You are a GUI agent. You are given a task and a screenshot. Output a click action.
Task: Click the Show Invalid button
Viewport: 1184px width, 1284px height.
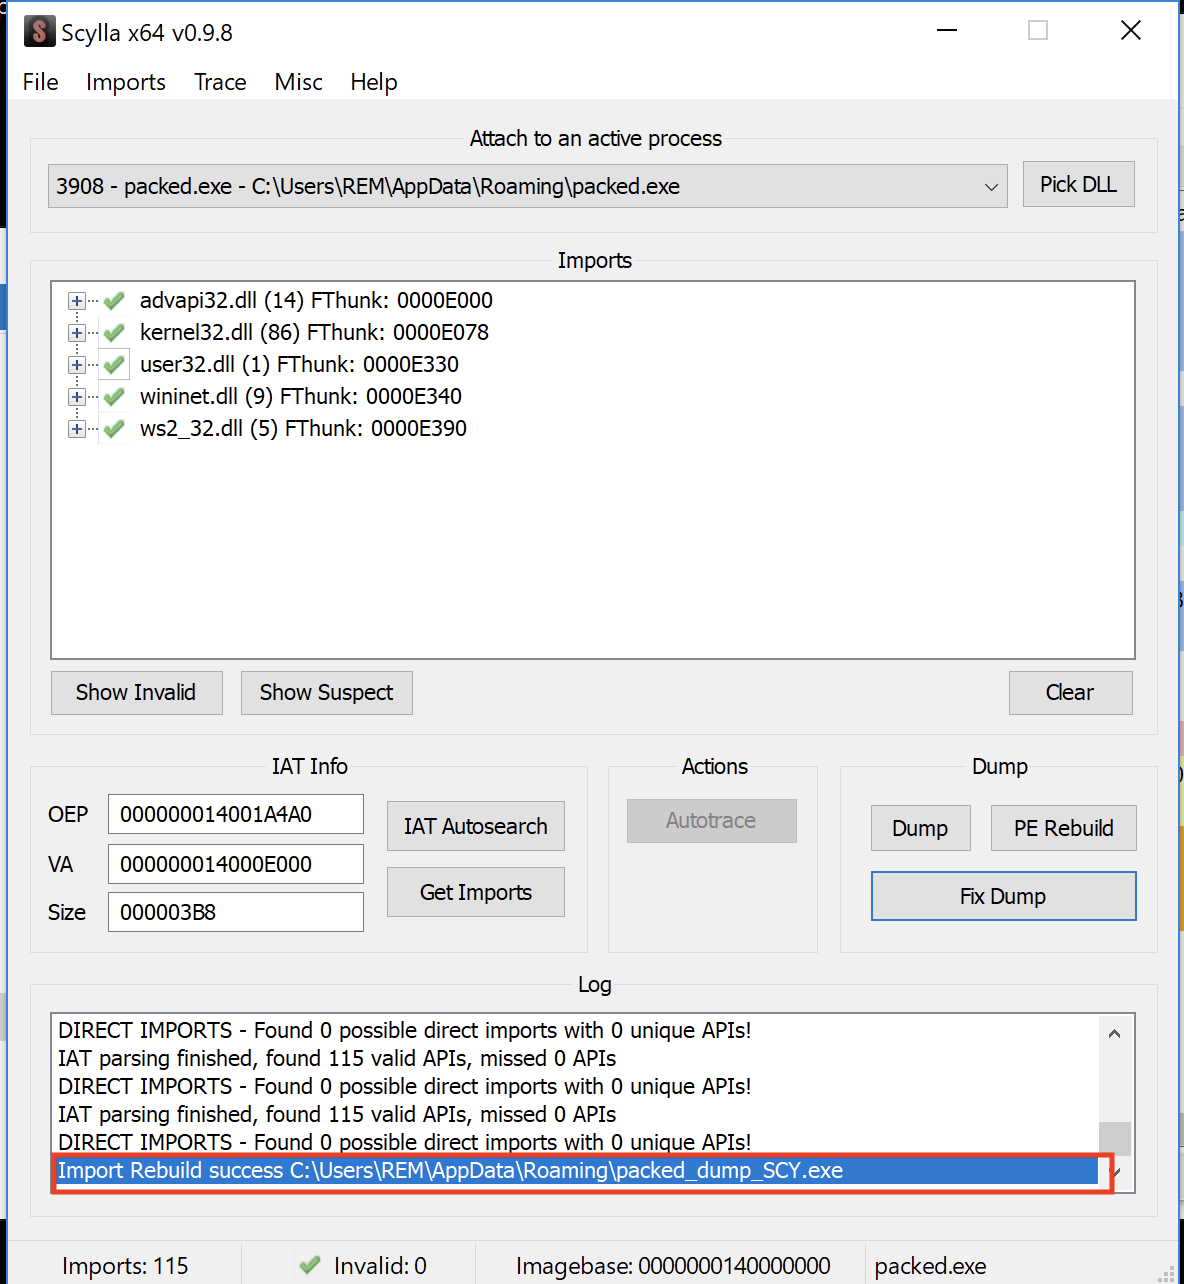136,693
